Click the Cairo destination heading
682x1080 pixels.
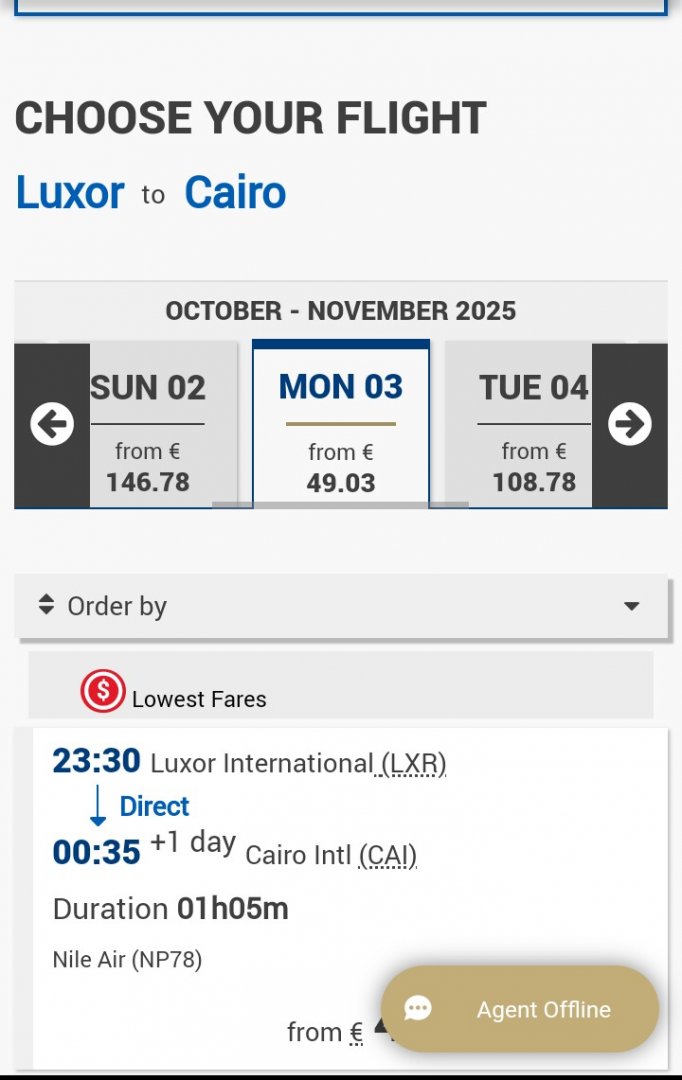click(235, 192)
